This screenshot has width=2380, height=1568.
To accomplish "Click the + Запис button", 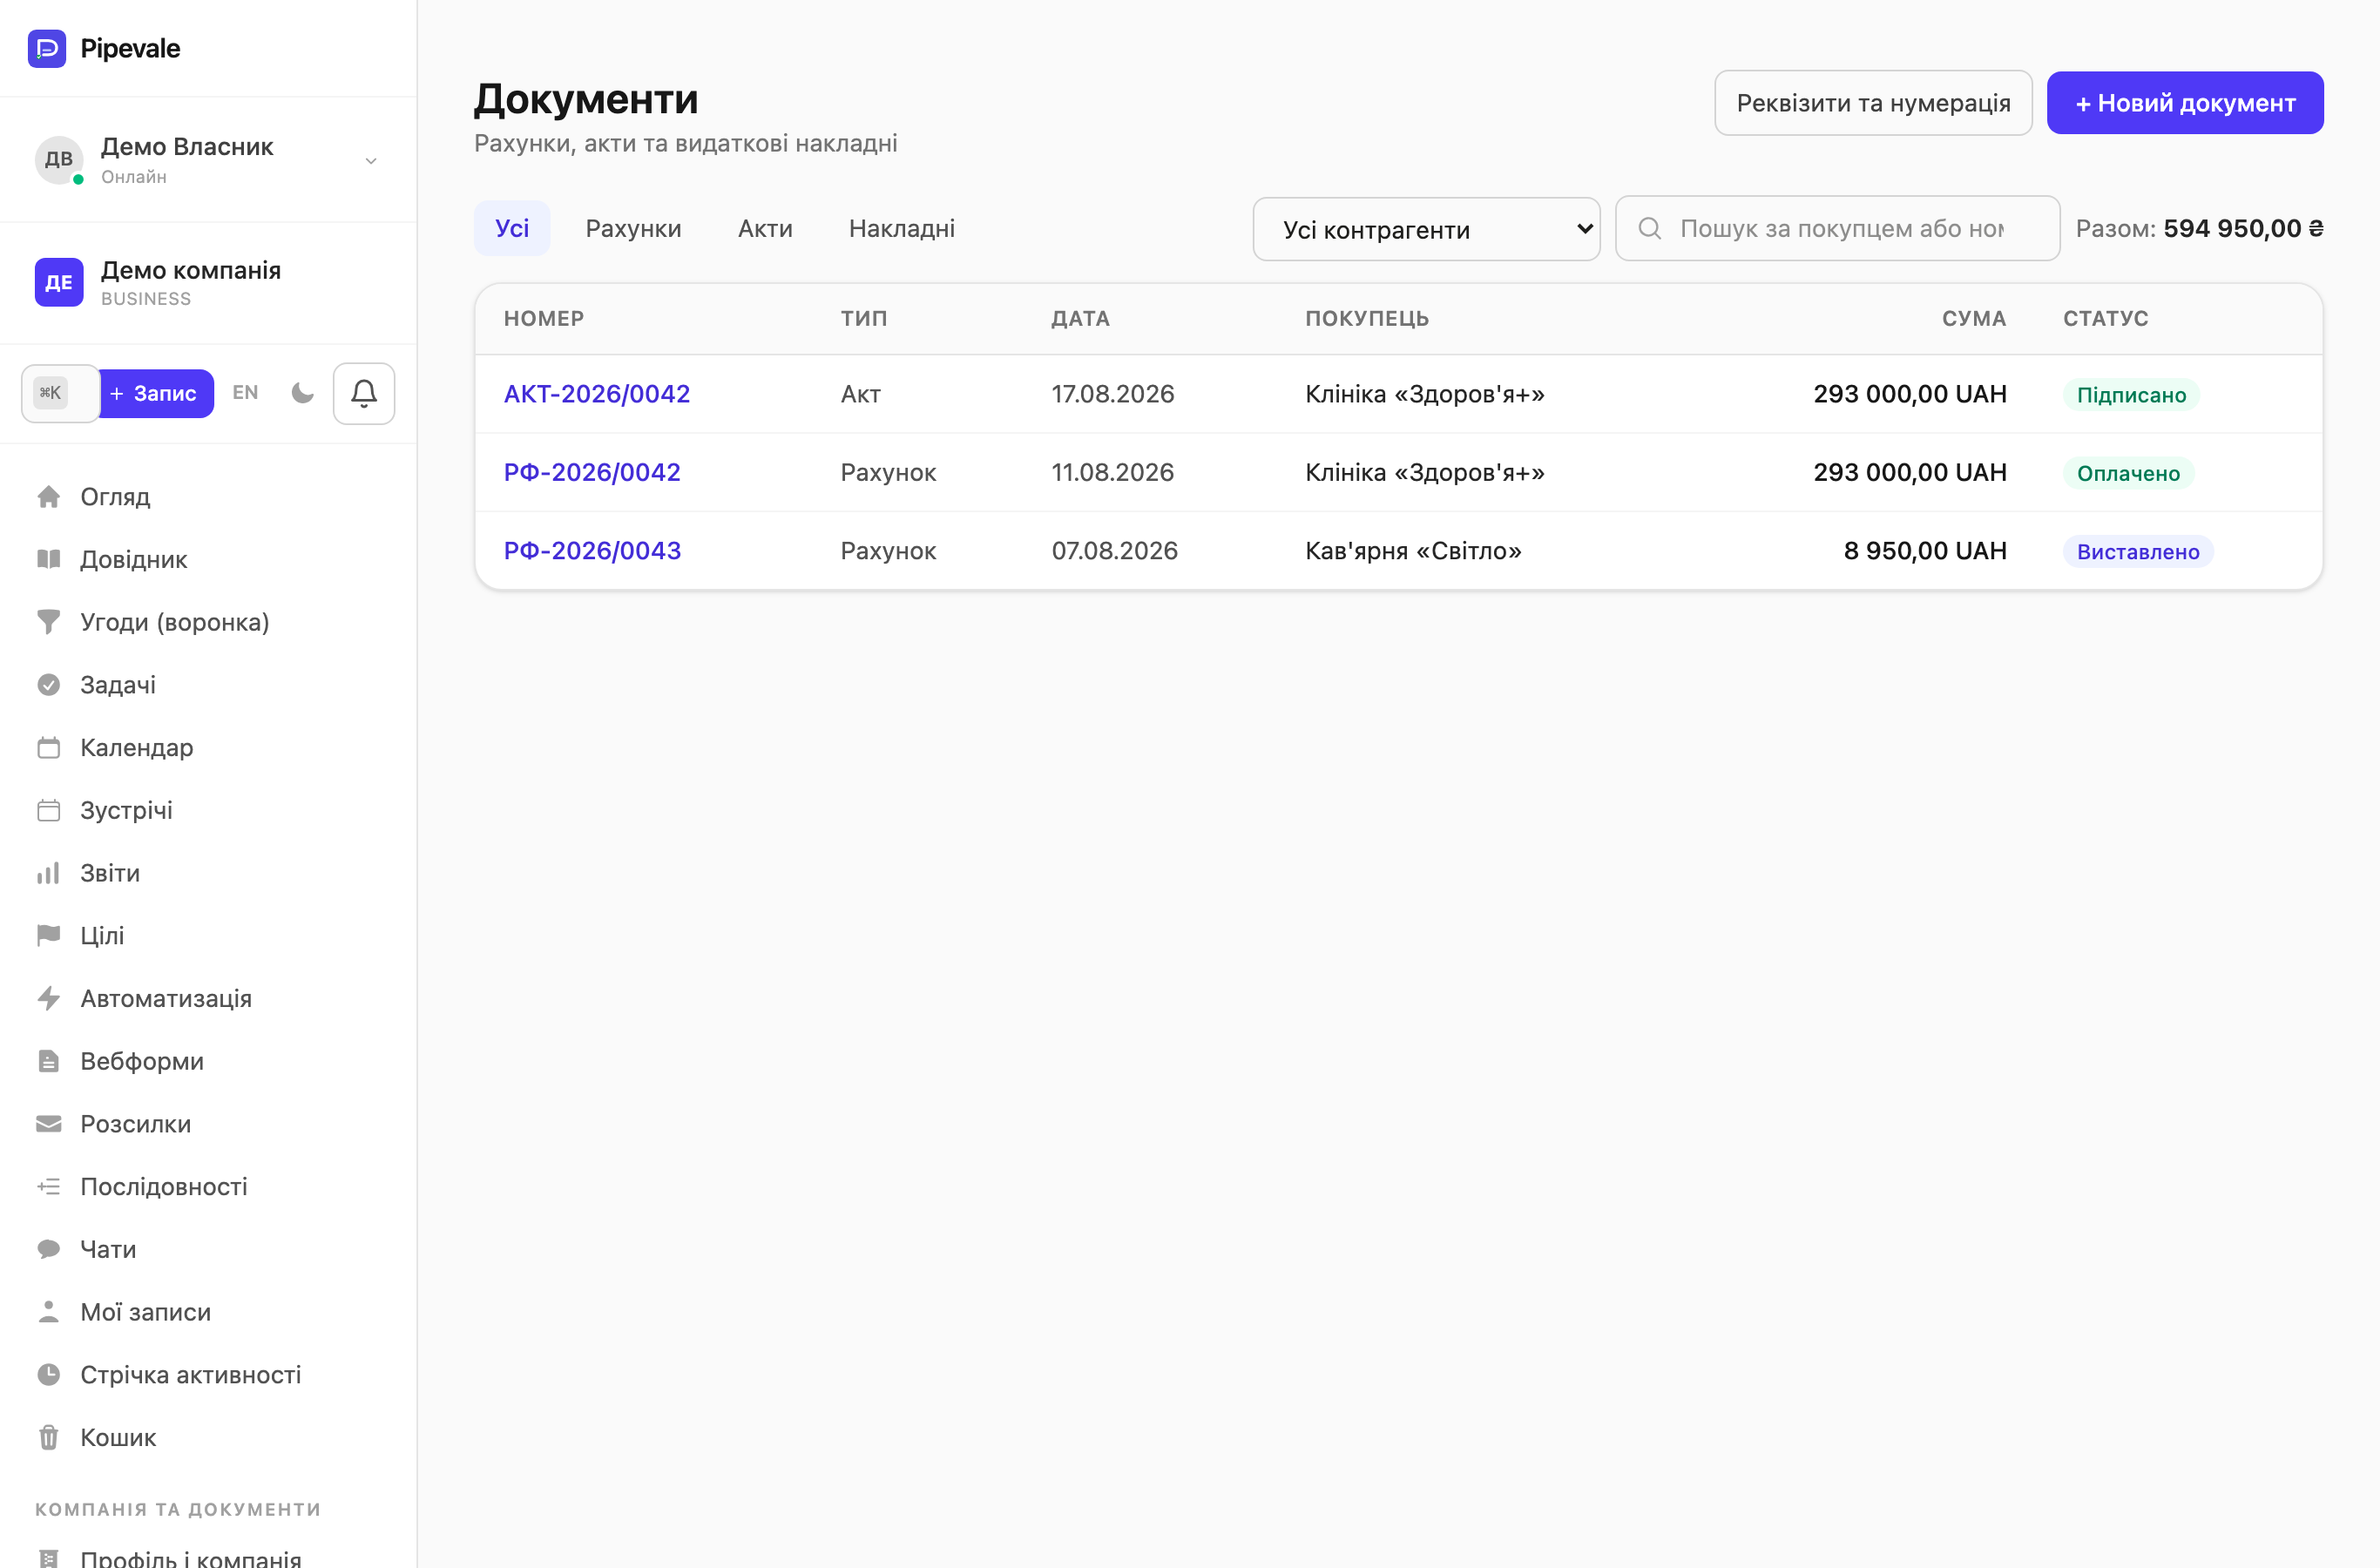I will [x=156, y=393].
